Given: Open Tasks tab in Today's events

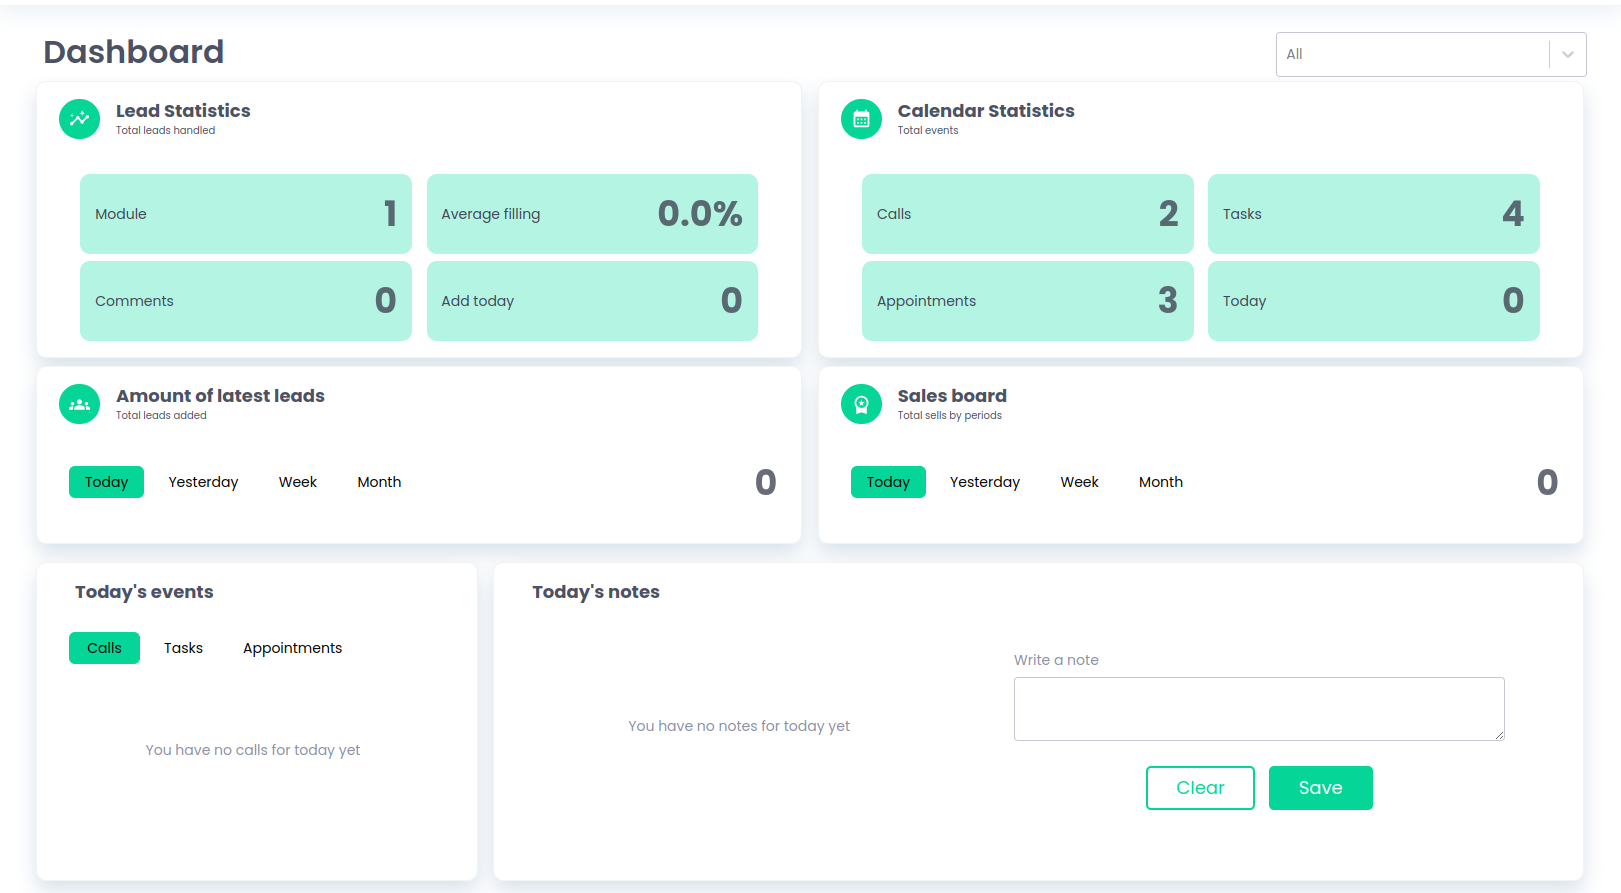Looking at the screenshot, I should (x=183, y=648).
